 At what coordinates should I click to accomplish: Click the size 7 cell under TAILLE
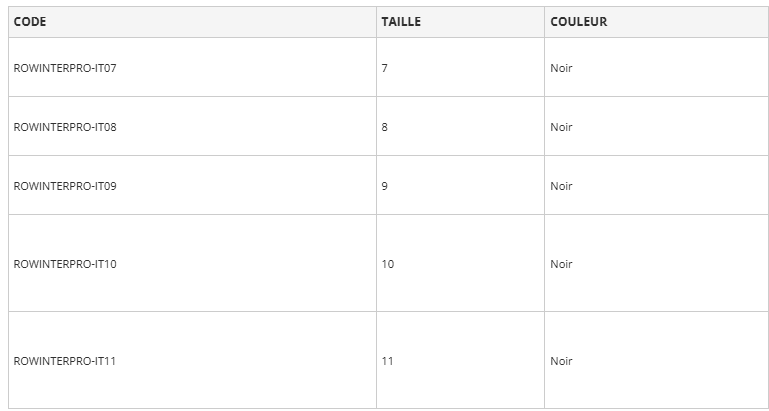tap(385, 68)
